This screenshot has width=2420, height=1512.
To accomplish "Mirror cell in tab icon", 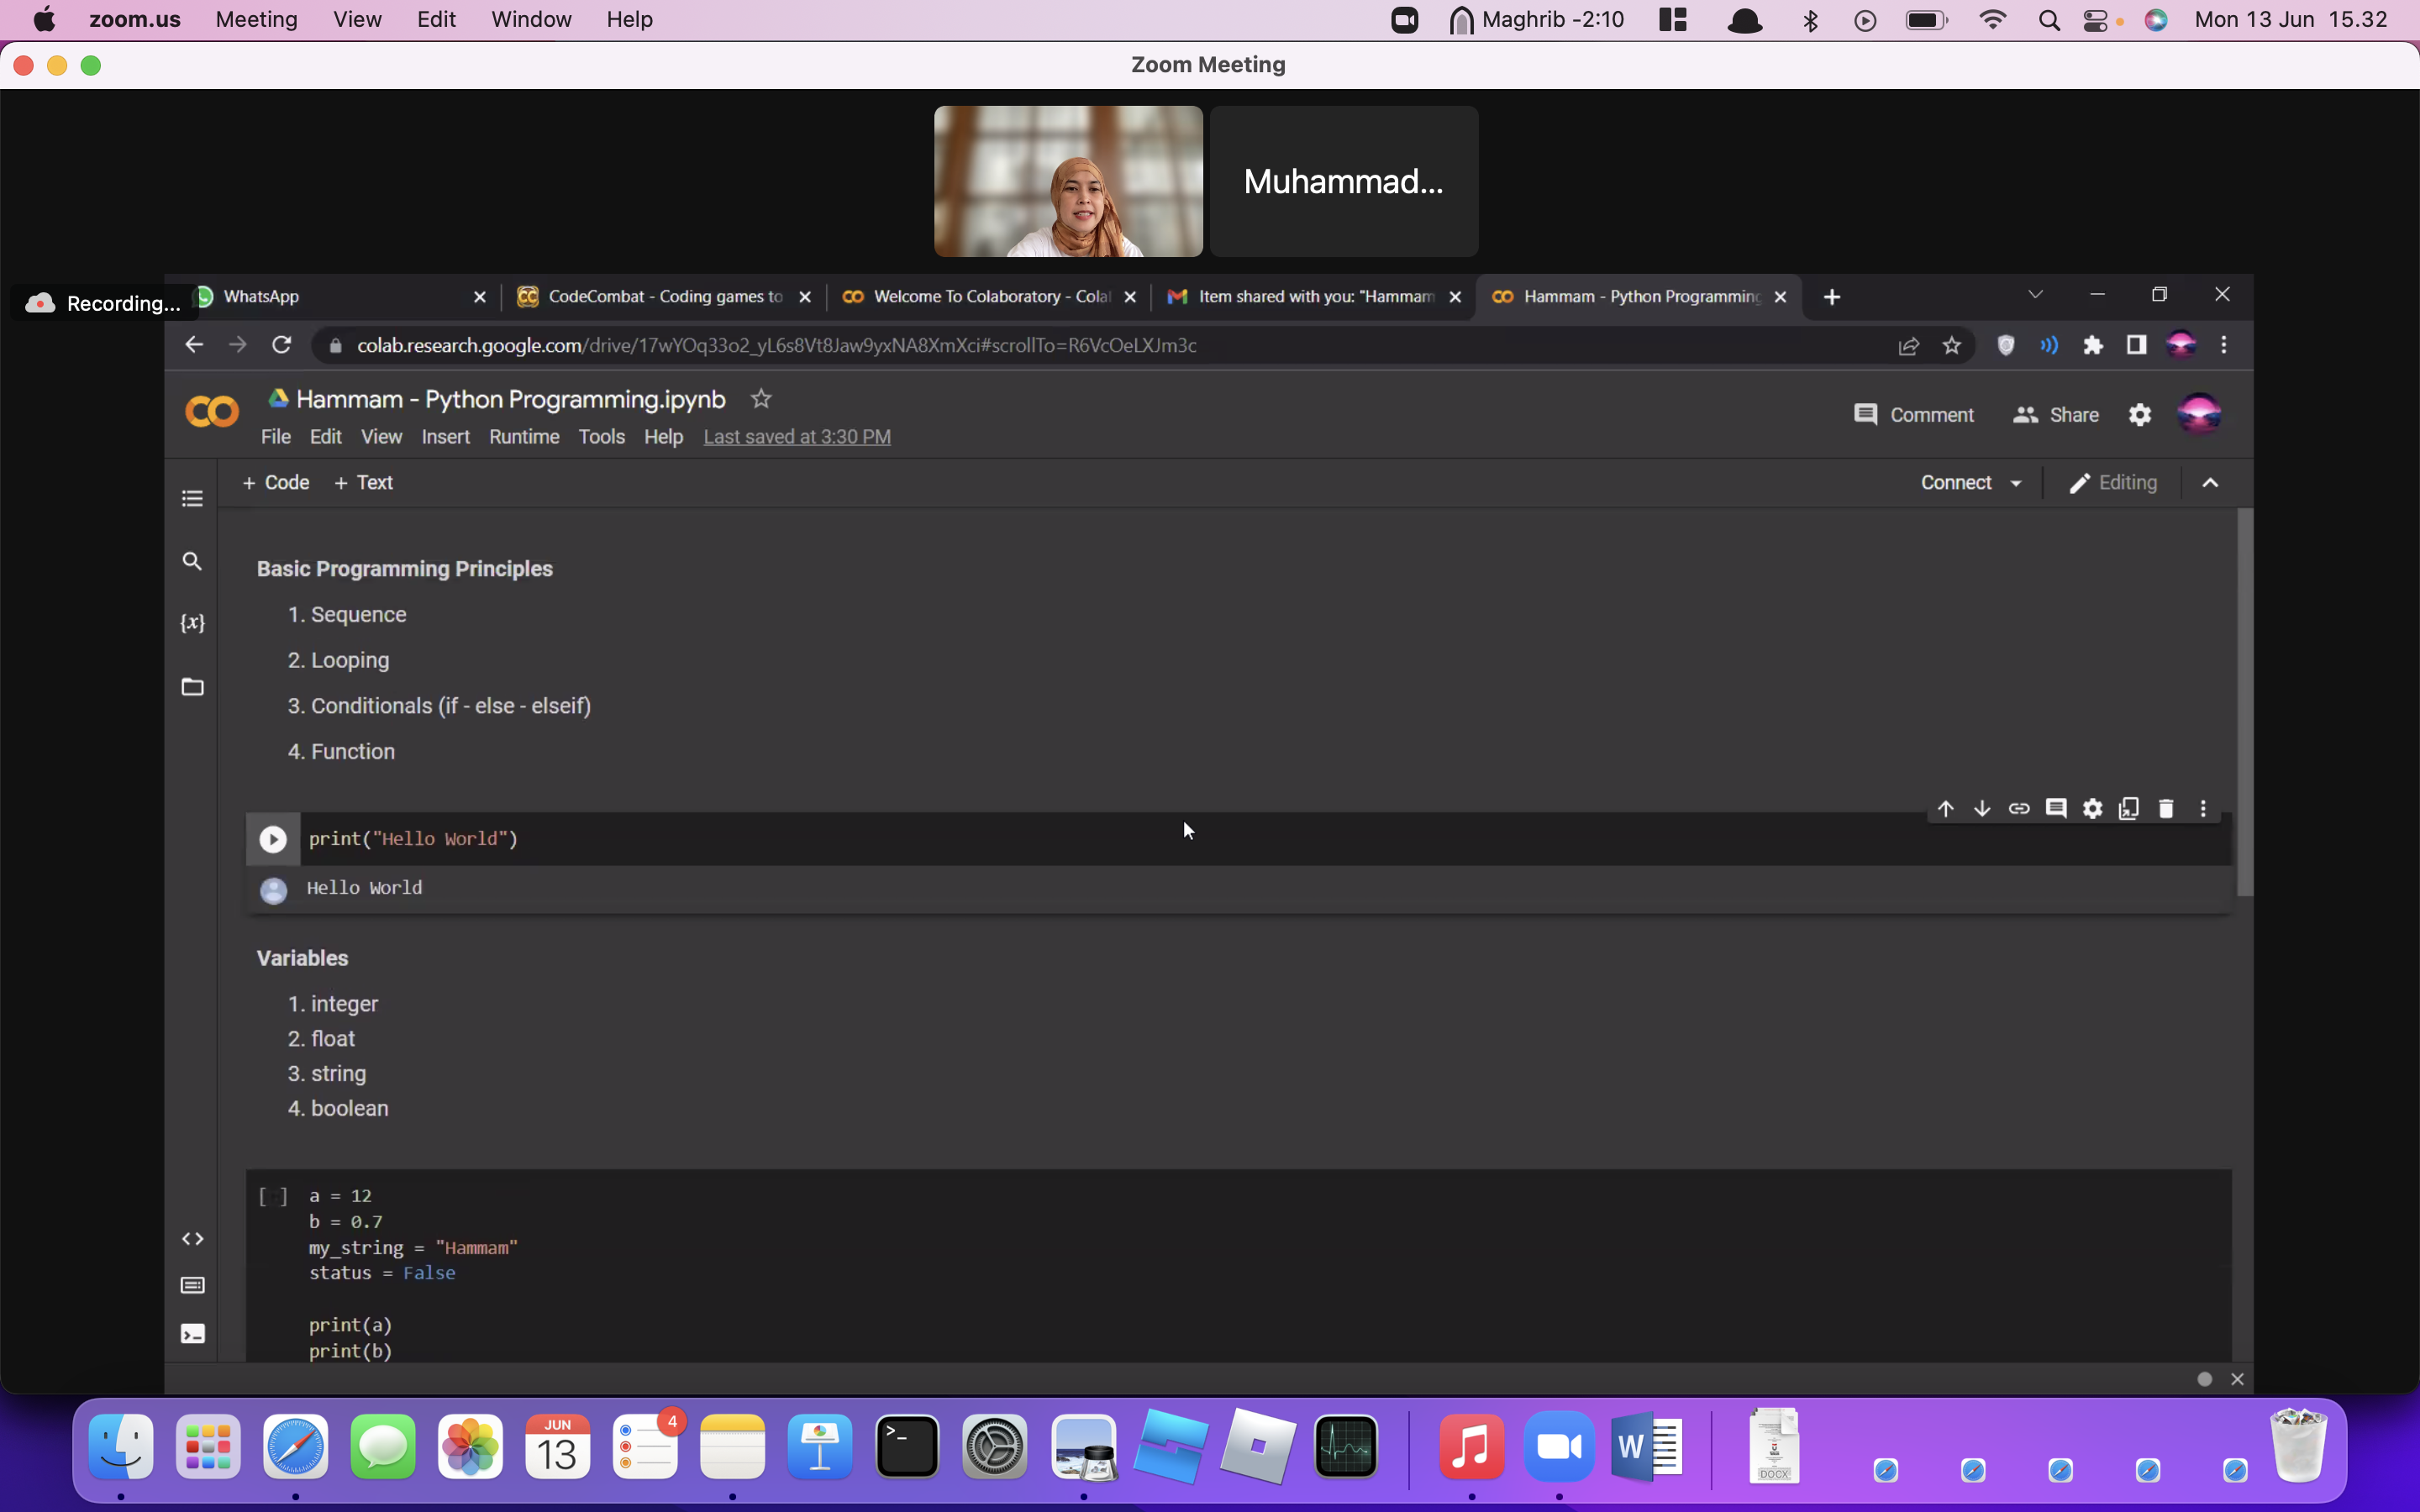I will (2129, 808).
